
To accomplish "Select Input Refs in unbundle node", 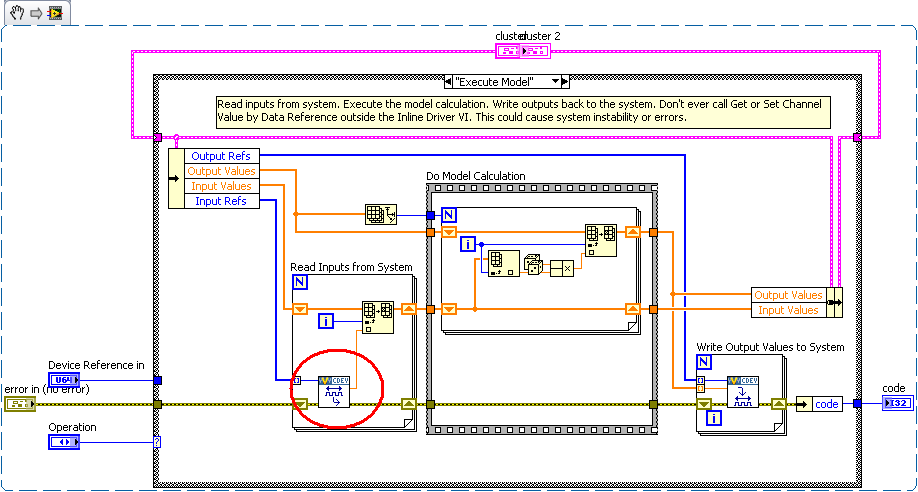I will click(x=222, y=201).
